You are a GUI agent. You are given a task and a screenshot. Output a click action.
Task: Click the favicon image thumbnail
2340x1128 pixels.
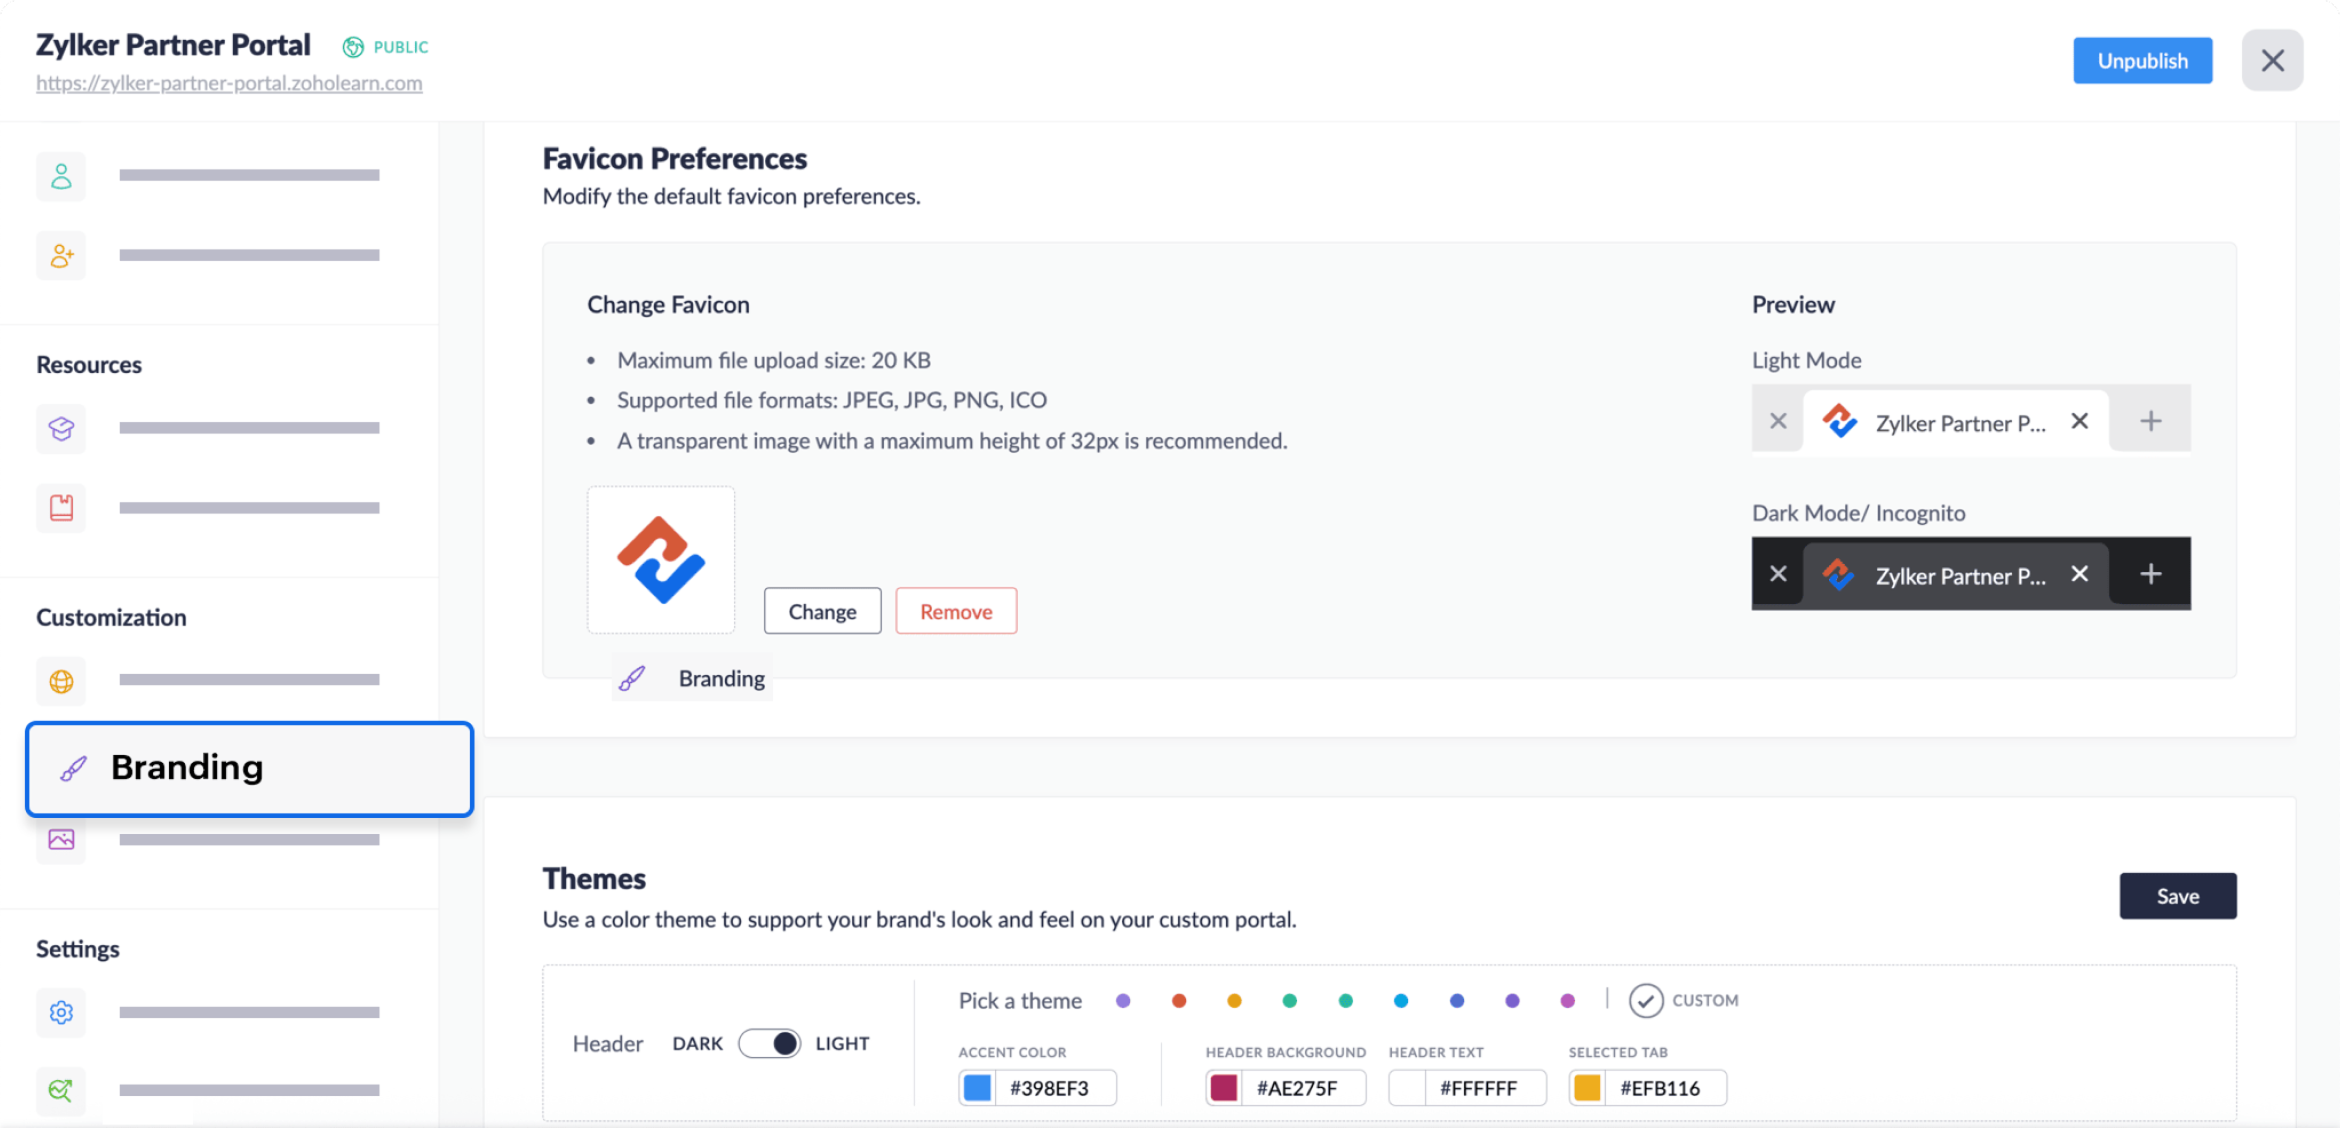[661, 559]
